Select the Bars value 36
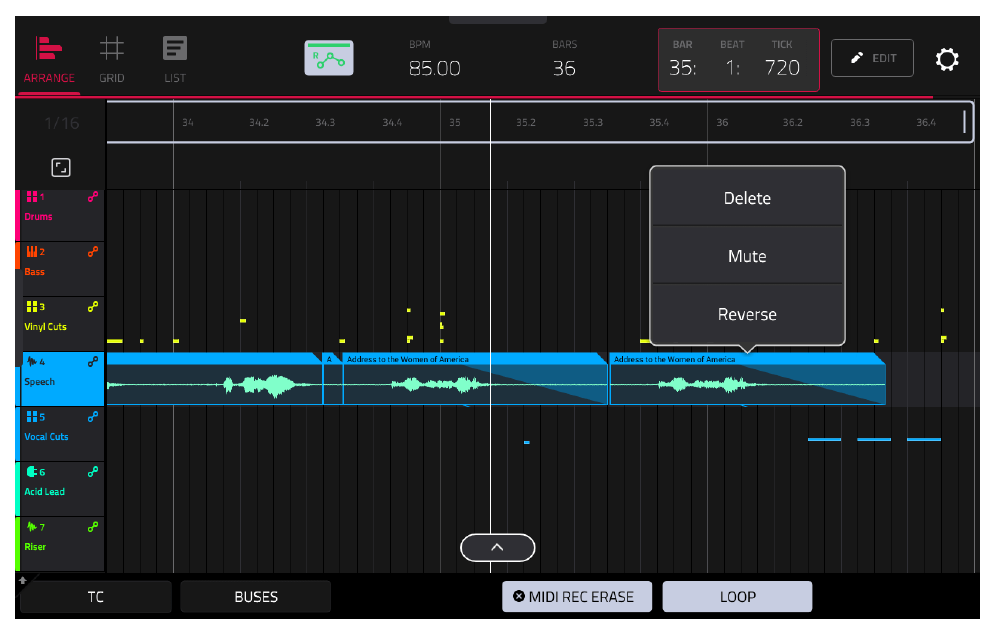 pos(564,68)
